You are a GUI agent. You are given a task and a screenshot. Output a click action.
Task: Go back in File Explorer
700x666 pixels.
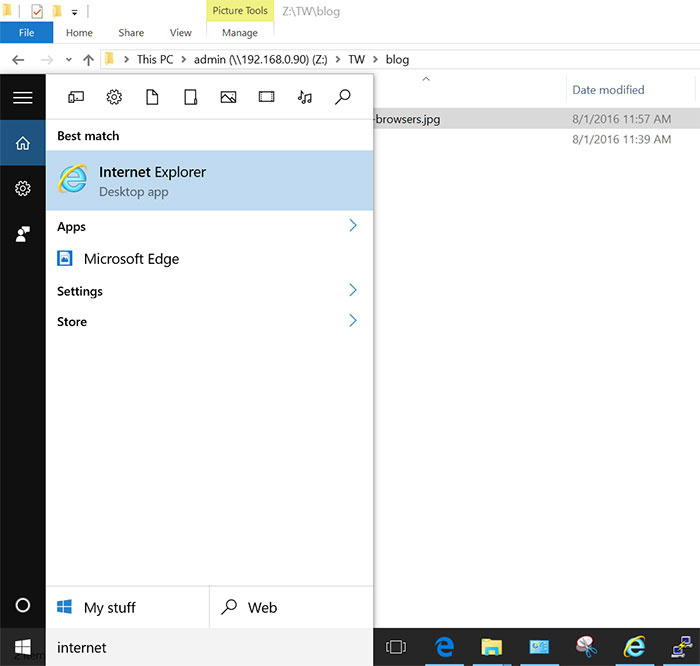tap(18, 59)
